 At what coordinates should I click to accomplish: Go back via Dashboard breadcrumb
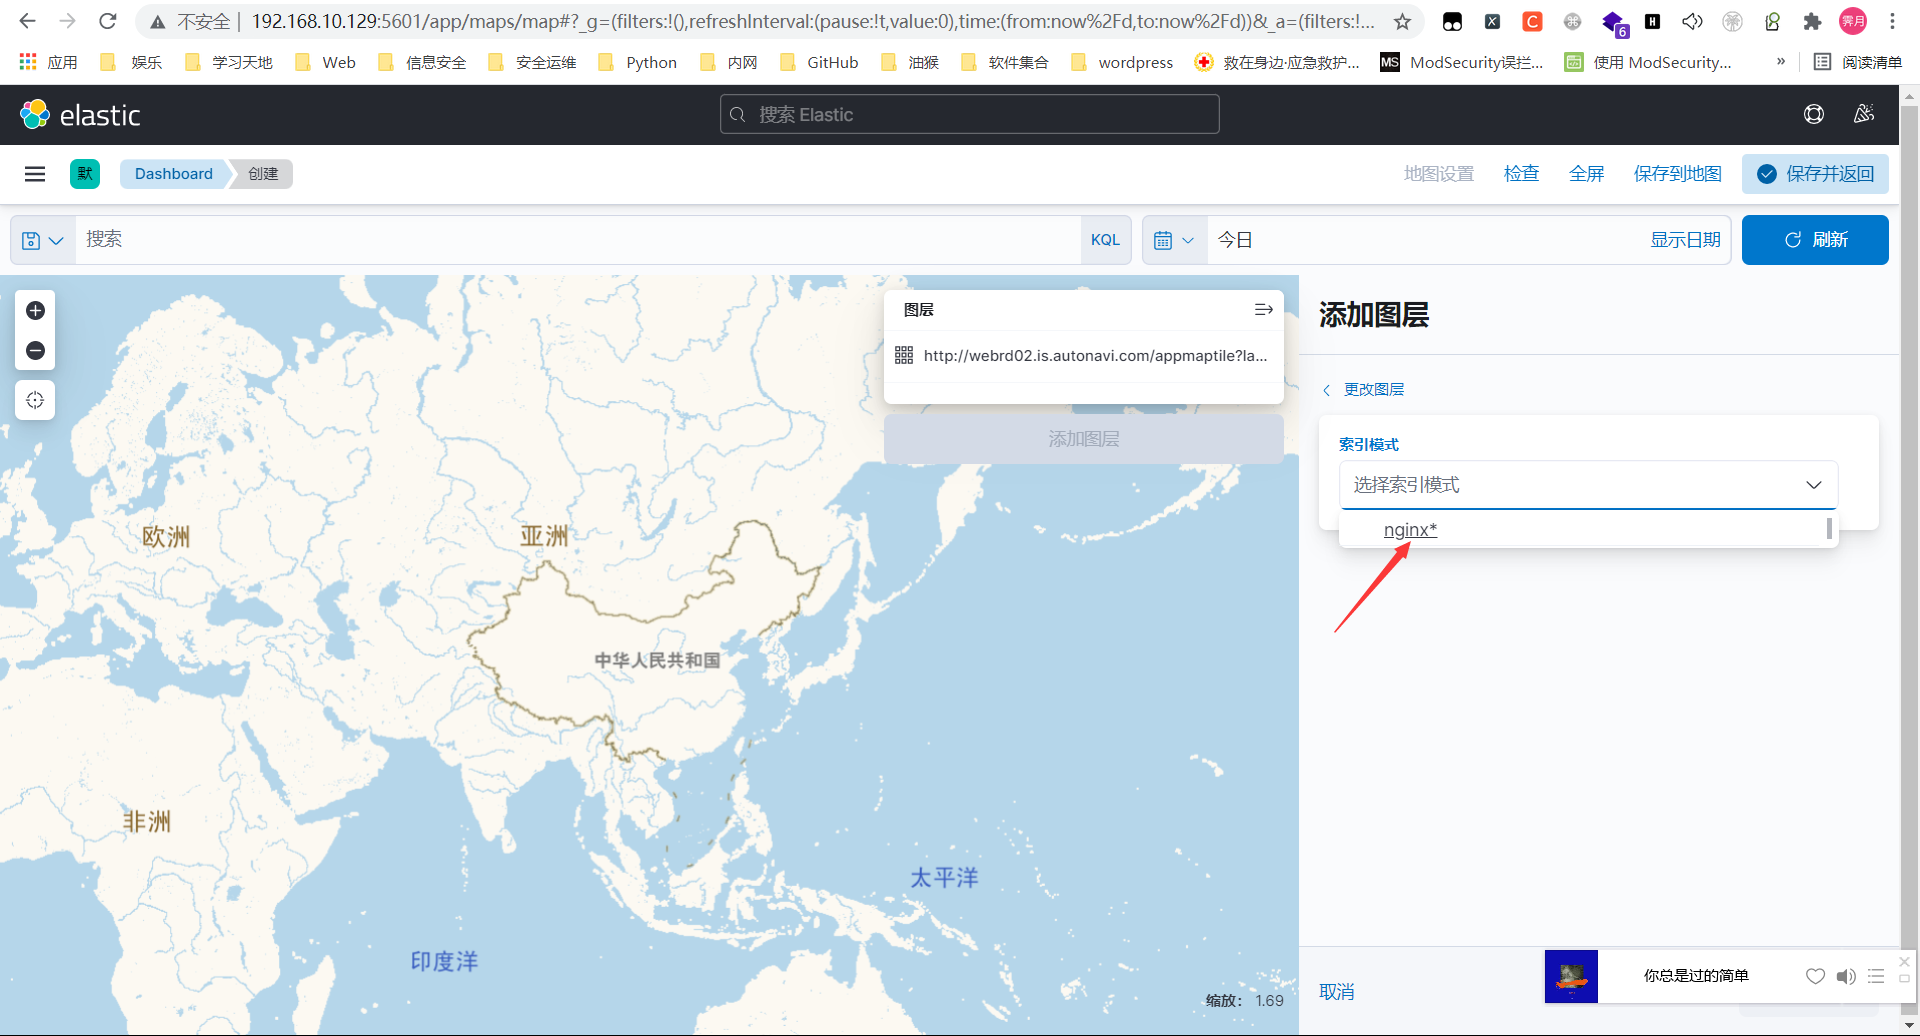pos(173,173)
